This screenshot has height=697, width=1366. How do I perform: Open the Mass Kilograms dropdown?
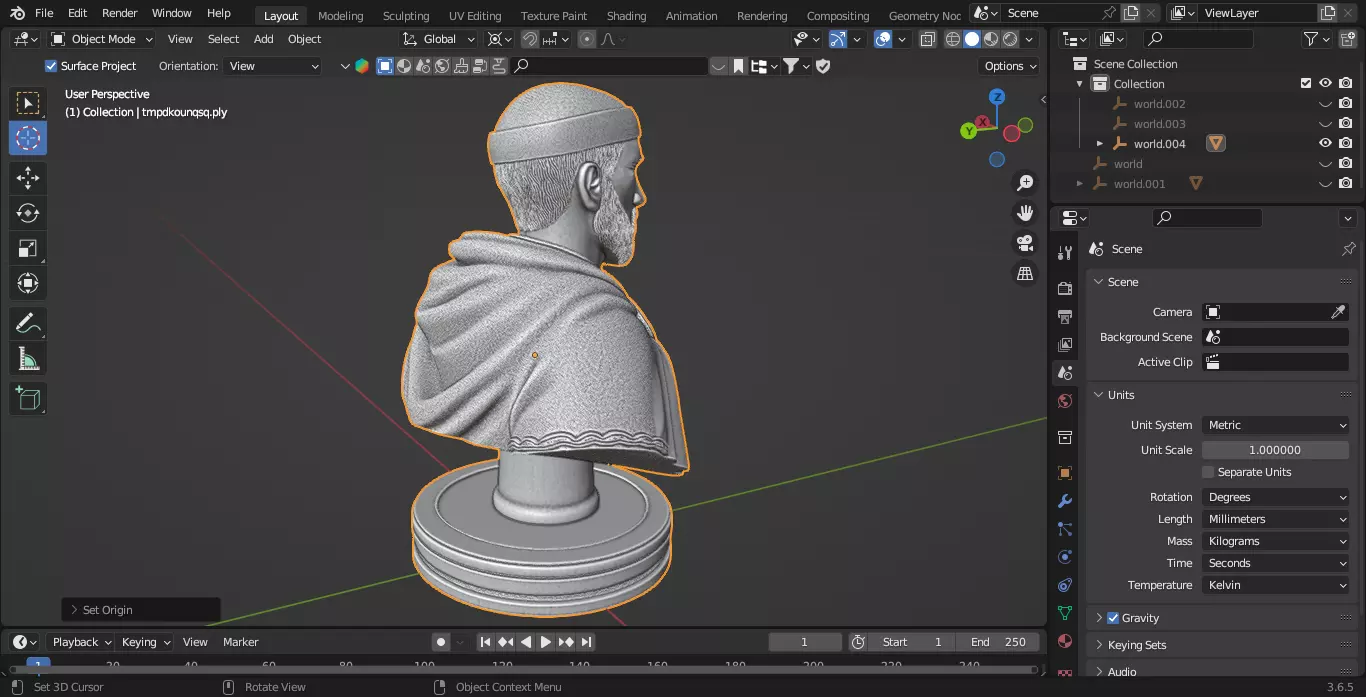1275,541
